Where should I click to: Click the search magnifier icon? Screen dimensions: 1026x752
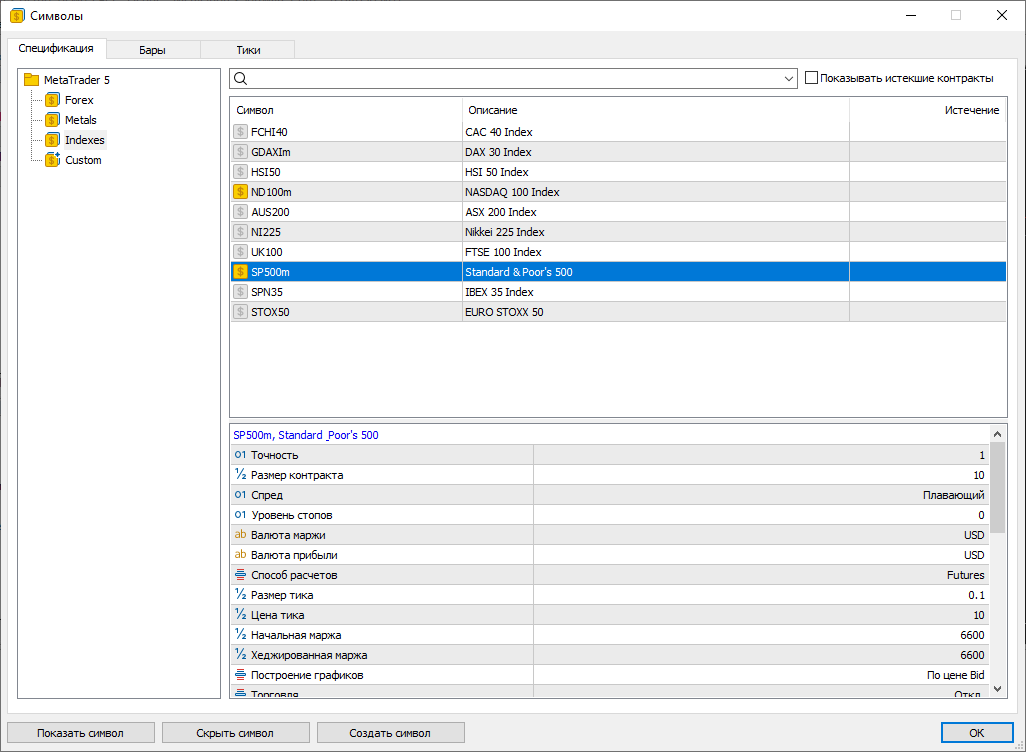coord(241,79)
